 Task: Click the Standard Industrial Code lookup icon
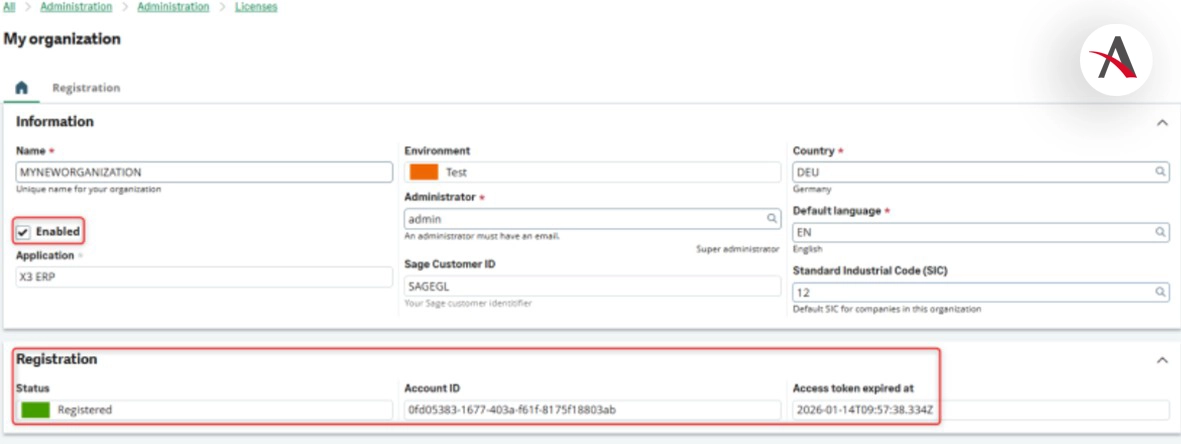(1160, 292)
